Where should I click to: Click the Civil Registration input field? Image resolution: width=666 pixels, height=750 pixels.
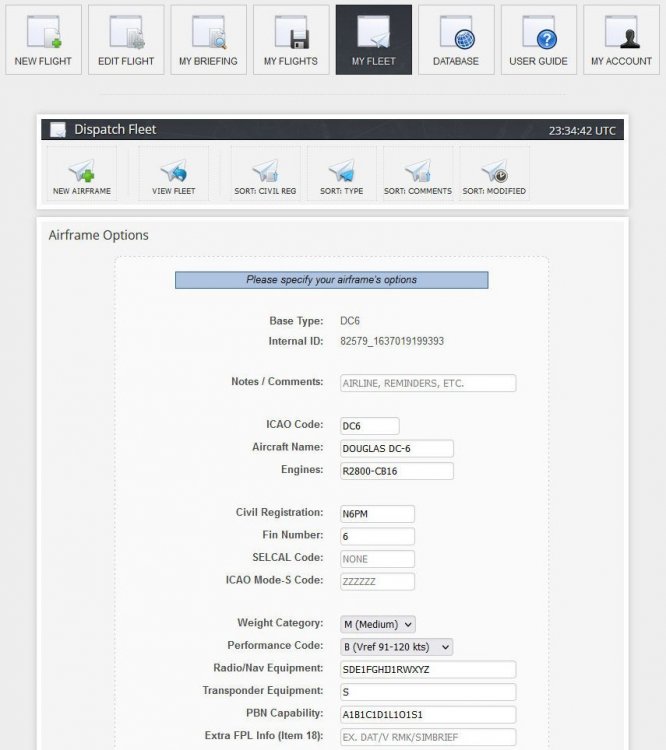[376, 514]
